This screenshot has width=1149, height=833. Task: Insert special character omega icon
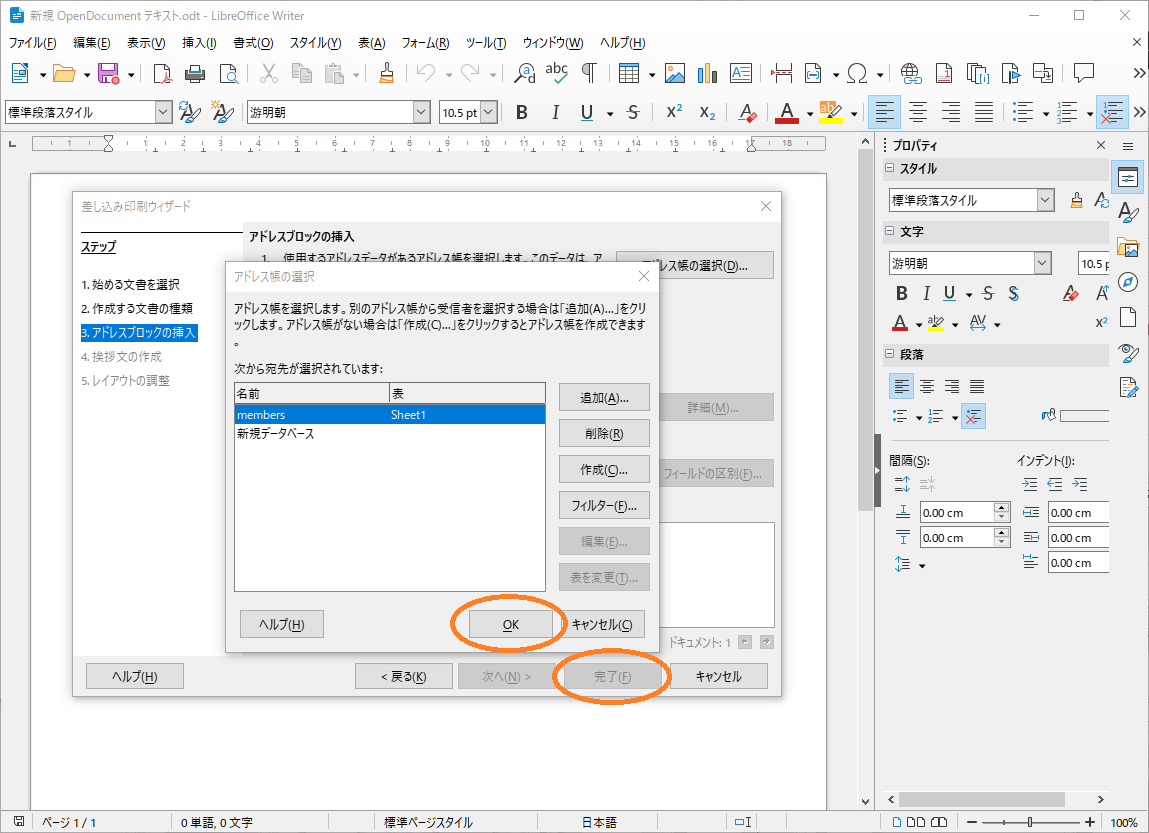[857, 73]
